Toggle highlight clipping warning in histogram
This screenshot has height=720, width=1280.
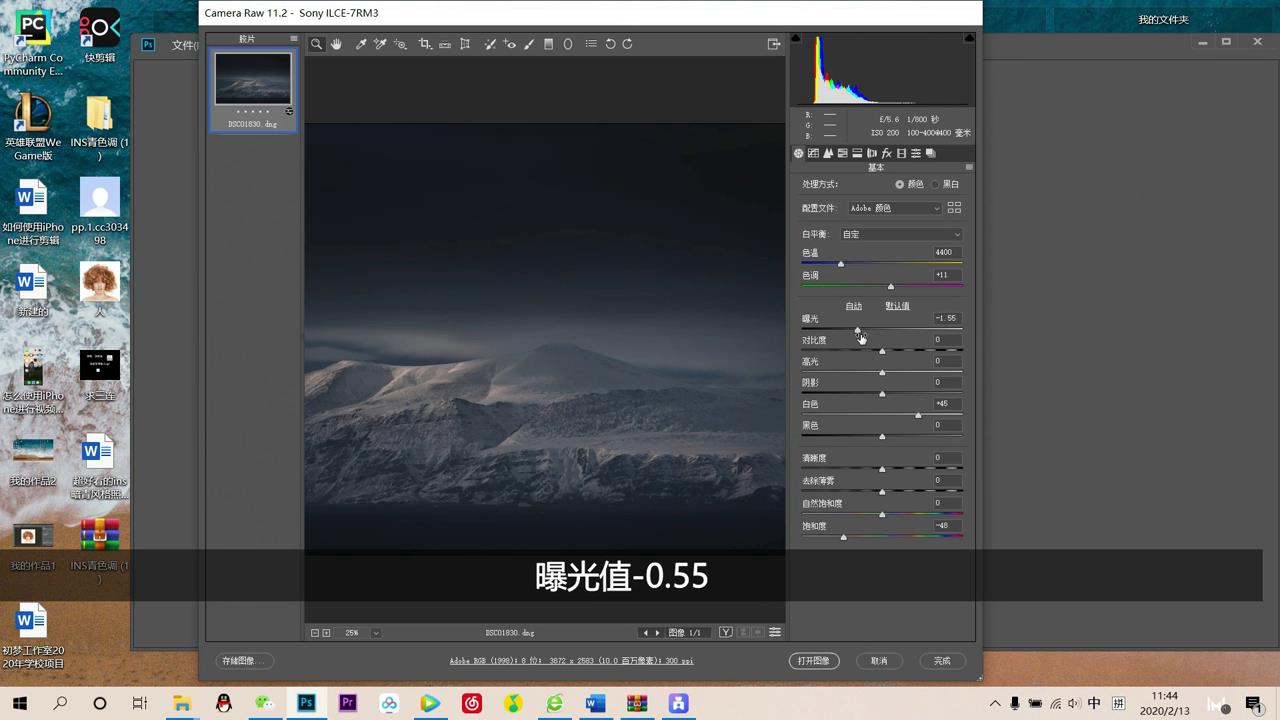(x=969, y=38)
